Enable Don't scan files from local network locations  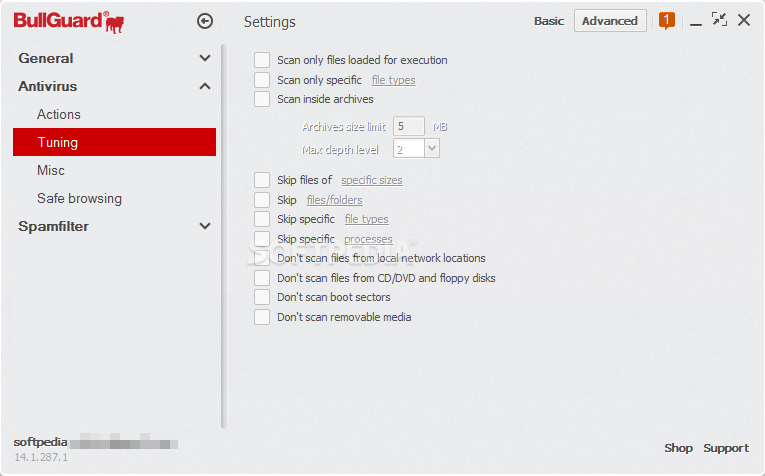point(262,258)
